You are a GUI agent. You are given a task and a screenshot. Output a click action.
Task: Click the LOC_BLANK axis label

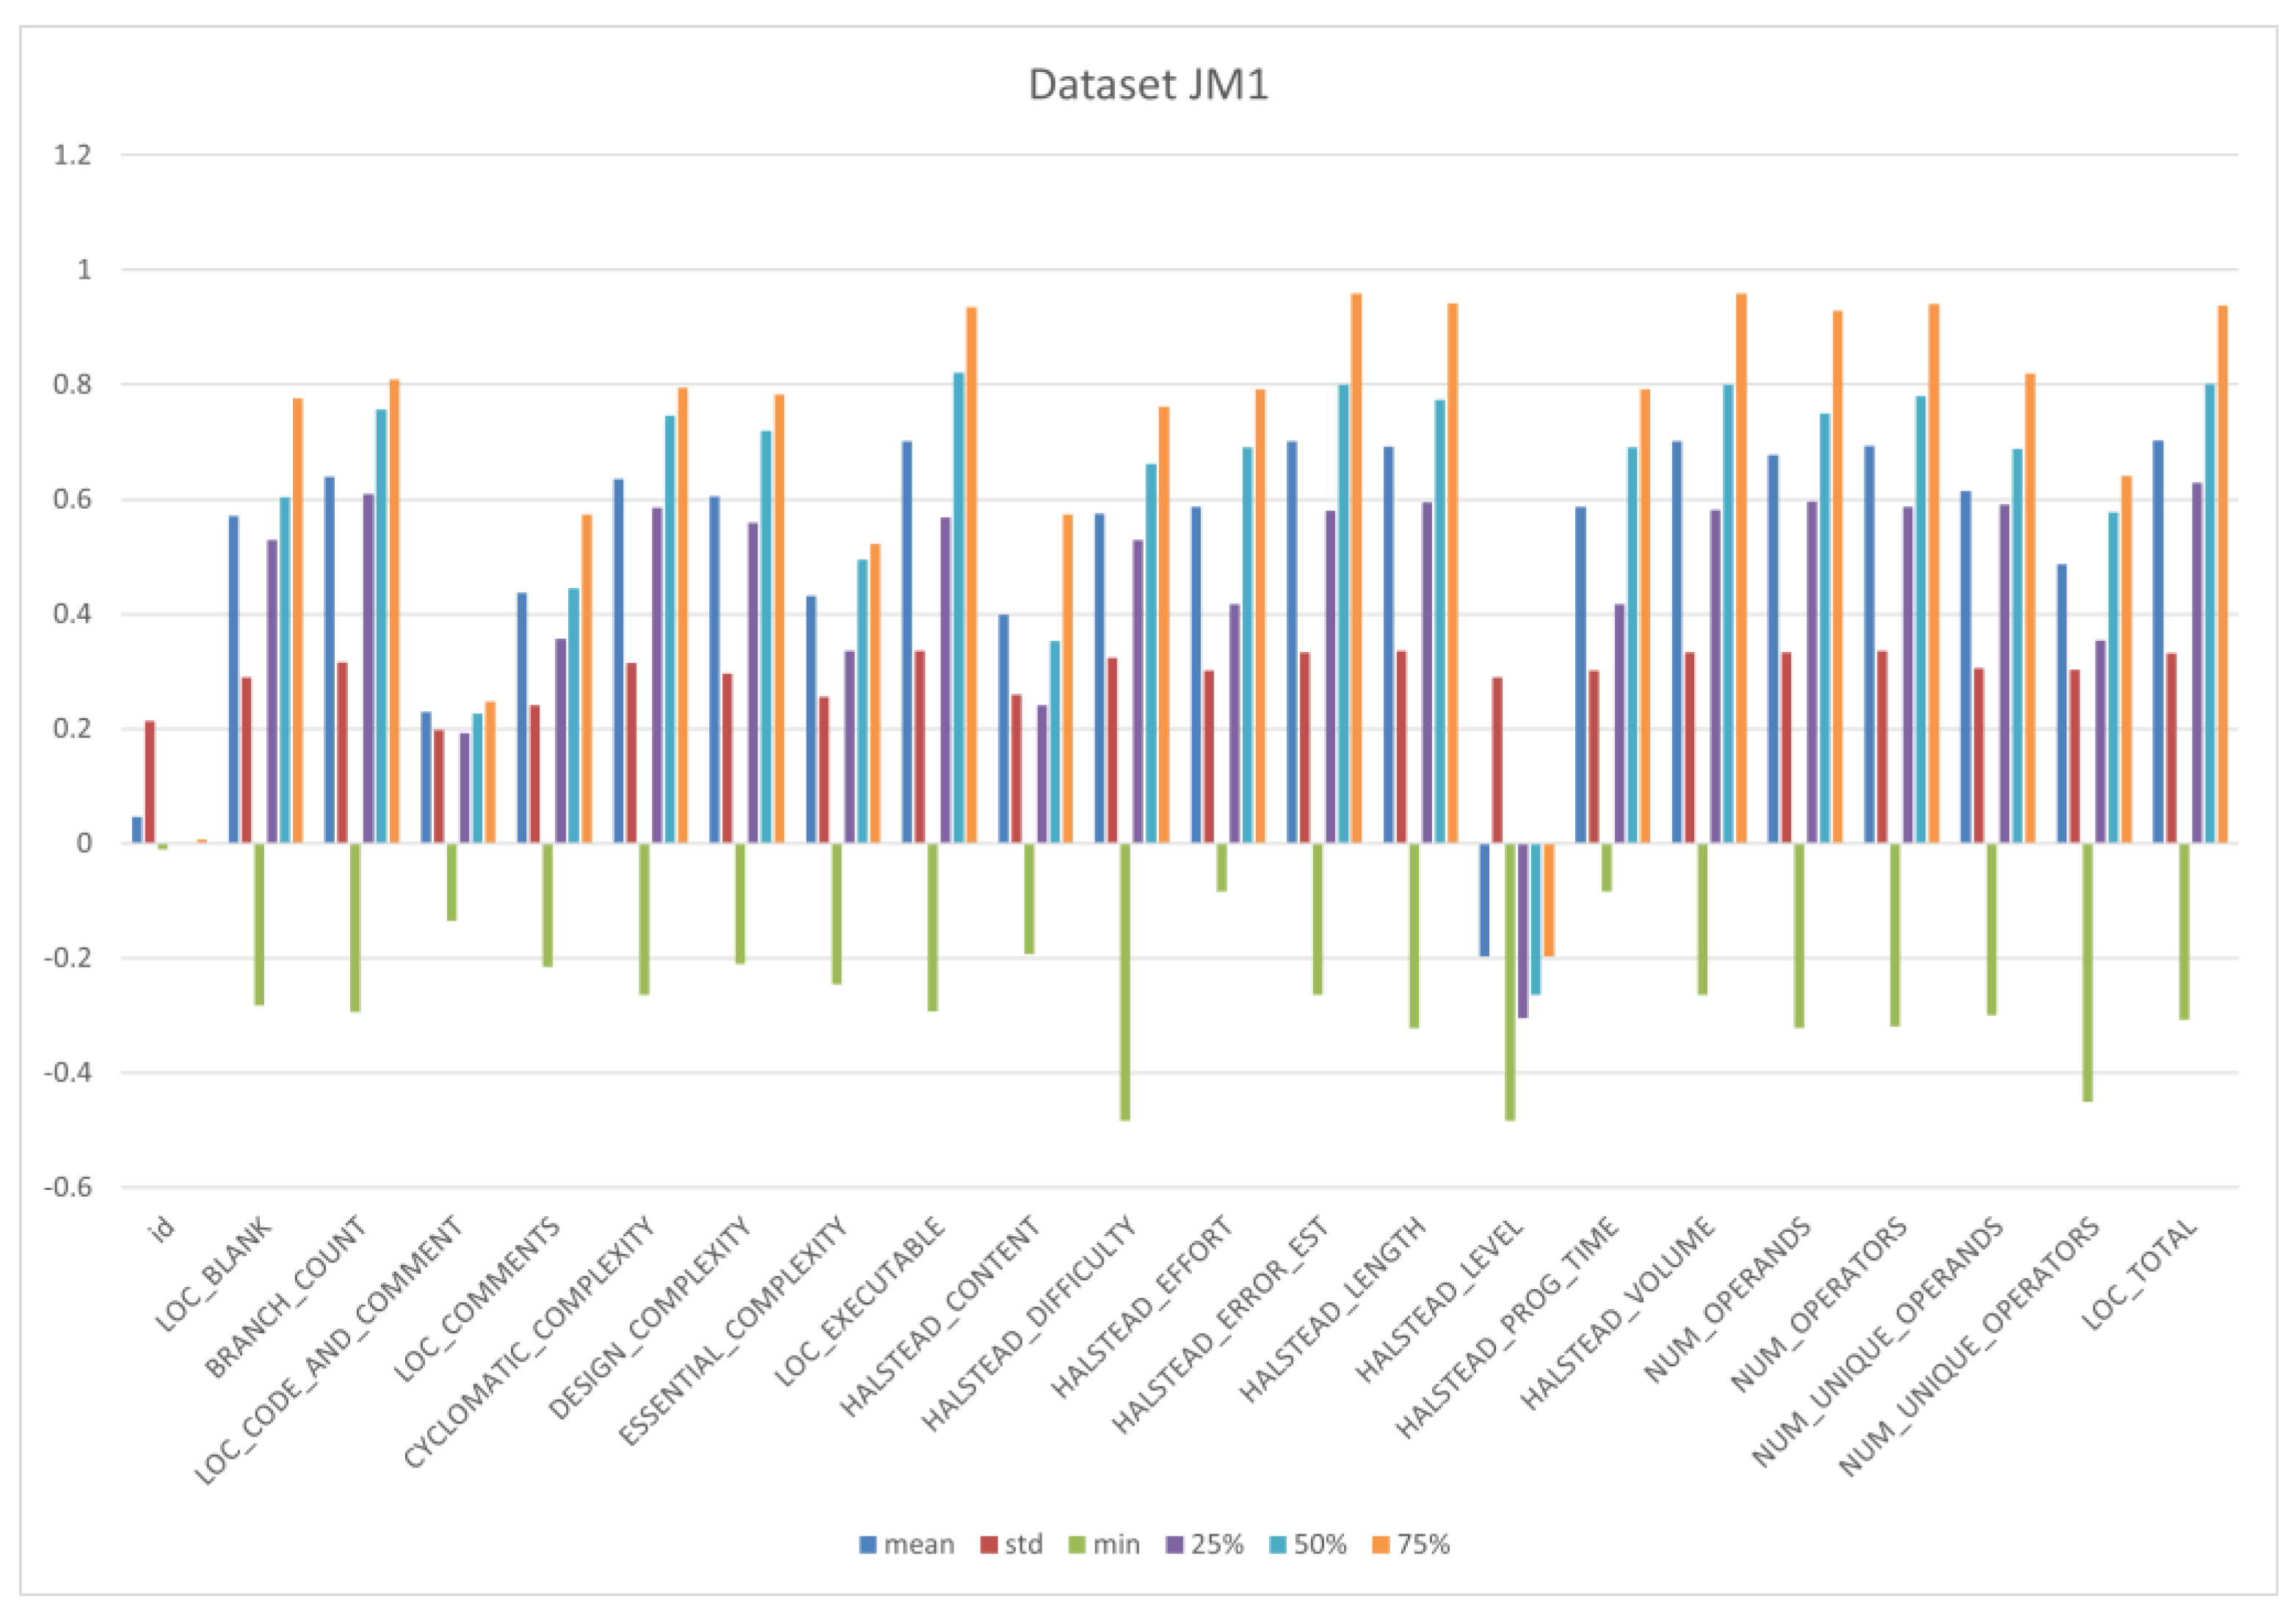click(x=213, y=1274)
